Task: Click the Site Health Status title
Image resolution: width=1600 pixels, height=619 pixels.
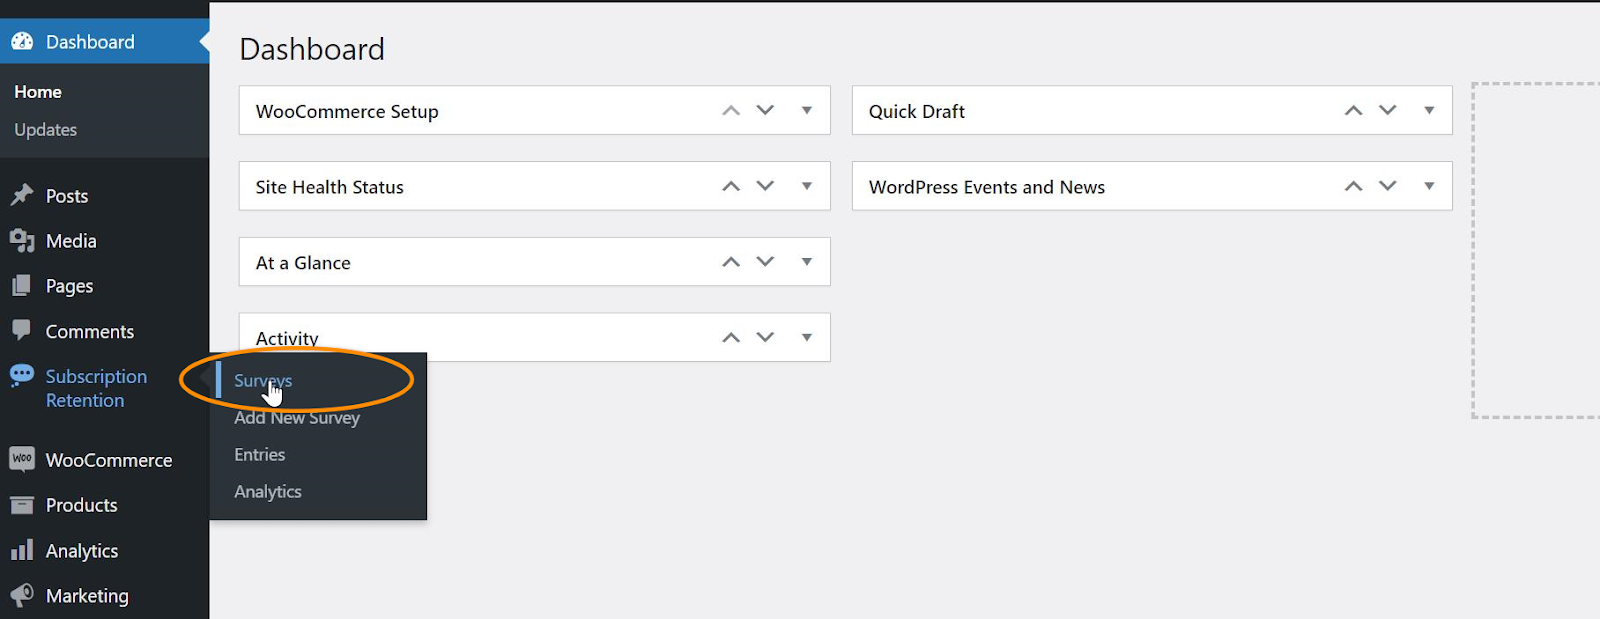Action: coord(330,187)
